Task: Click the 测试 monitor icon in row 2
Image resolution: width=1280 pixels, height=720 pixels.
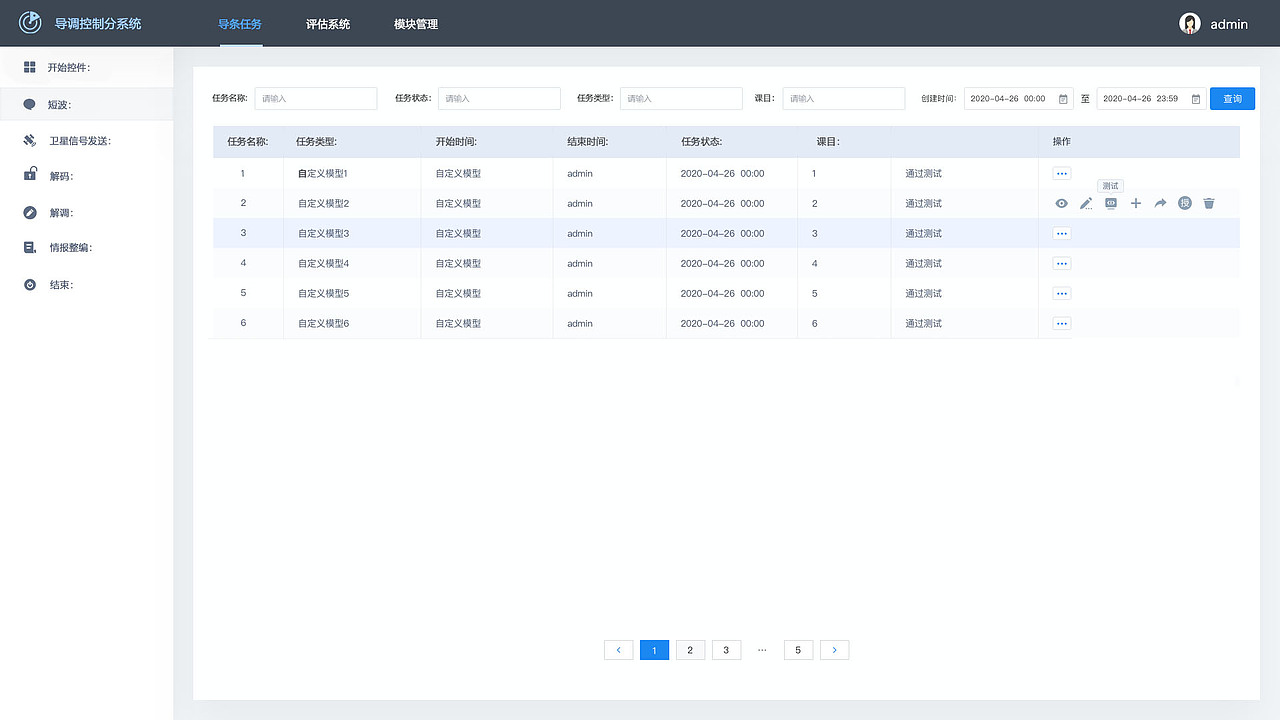Action: tap(1110, 203)
